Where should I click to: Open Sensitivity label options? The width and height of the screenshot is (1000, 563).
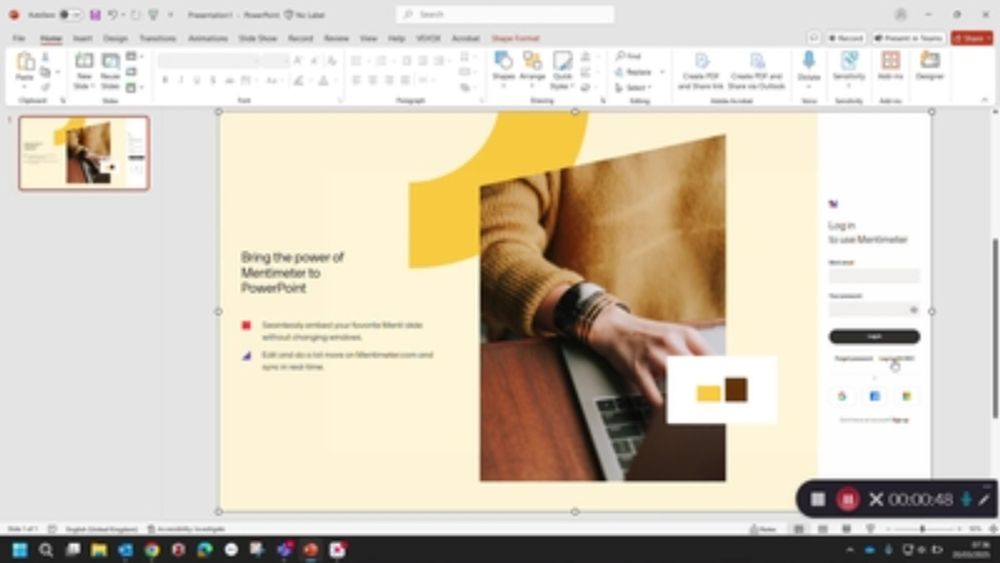click(849, 66)
